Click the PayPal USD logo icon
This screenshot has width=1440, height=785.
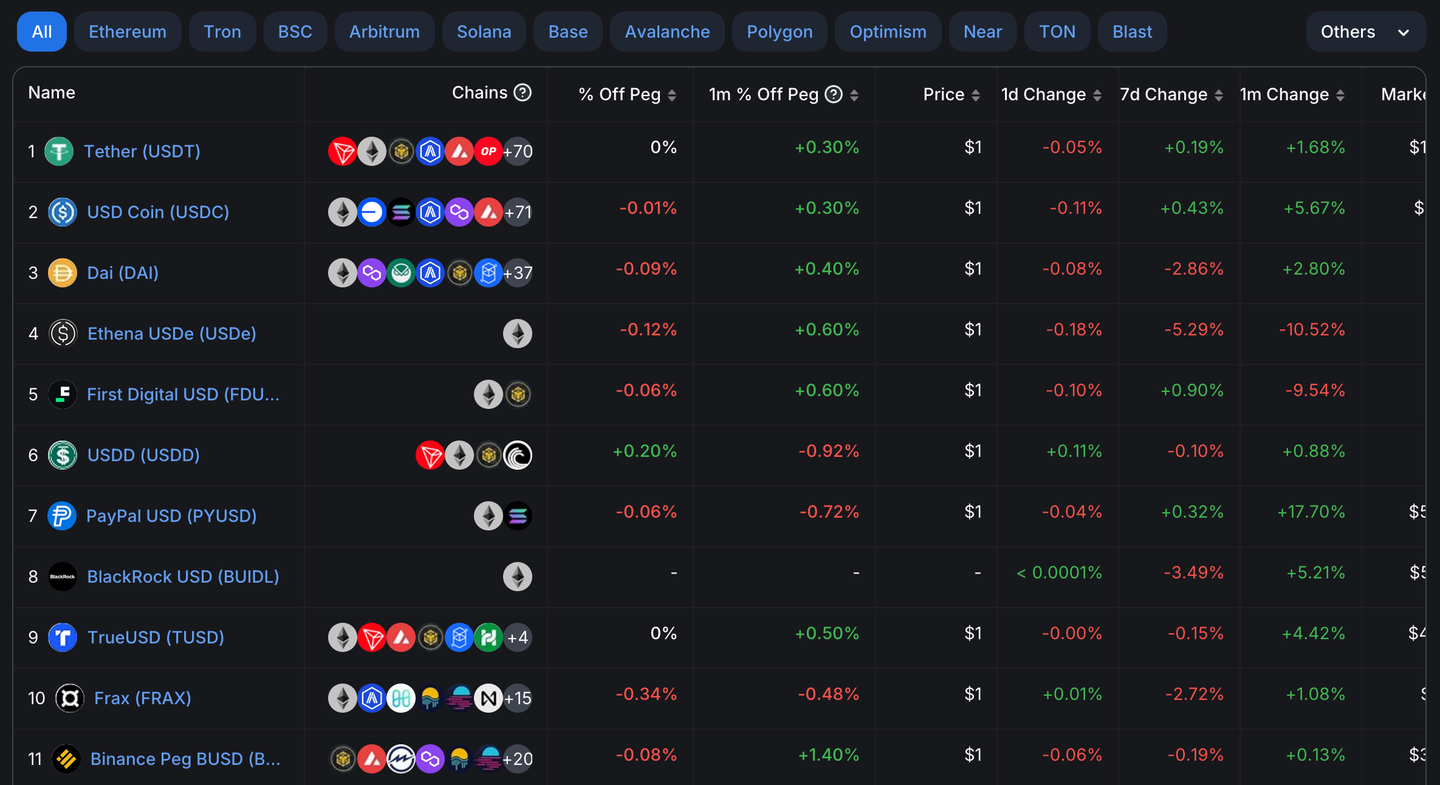click(x=62, y=516)
